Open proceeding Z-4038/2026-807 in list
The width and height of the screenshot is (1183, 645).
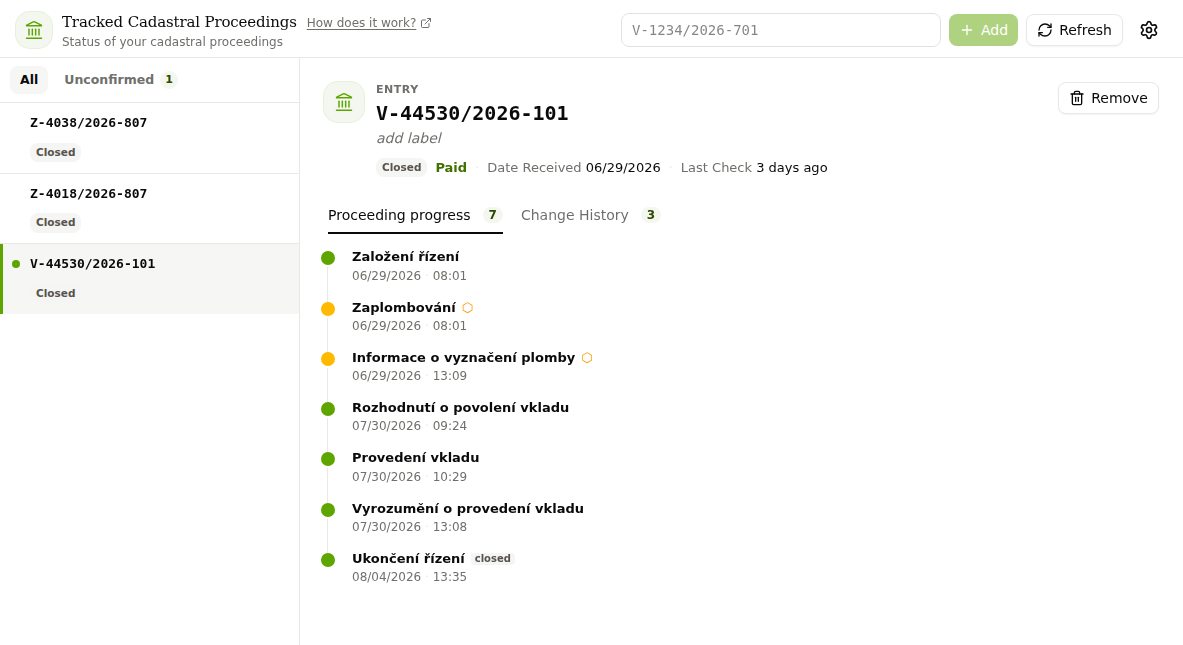click(x=149, y=138)
